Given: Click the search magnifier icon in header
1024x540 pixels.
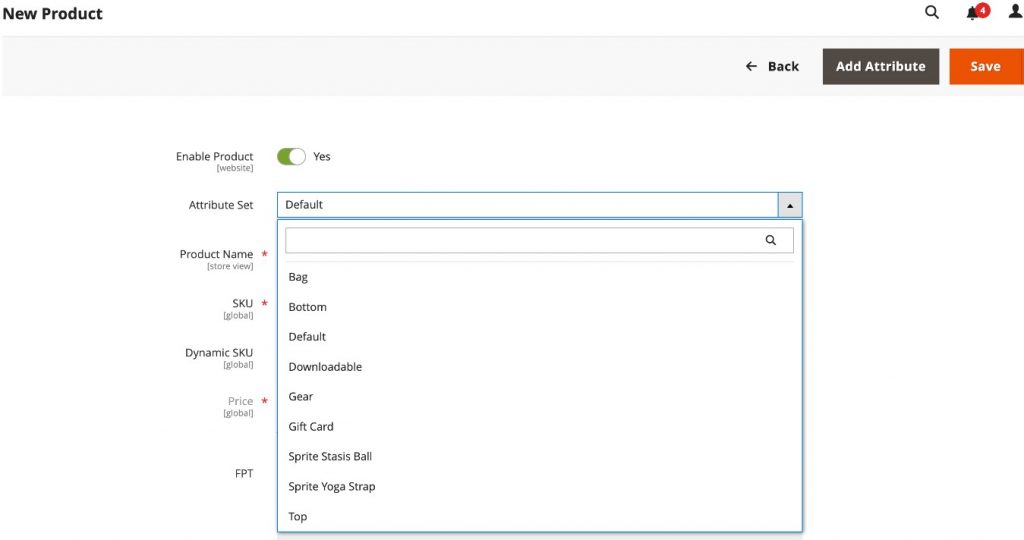Looking at the screenshot, I should coord(932,13).
